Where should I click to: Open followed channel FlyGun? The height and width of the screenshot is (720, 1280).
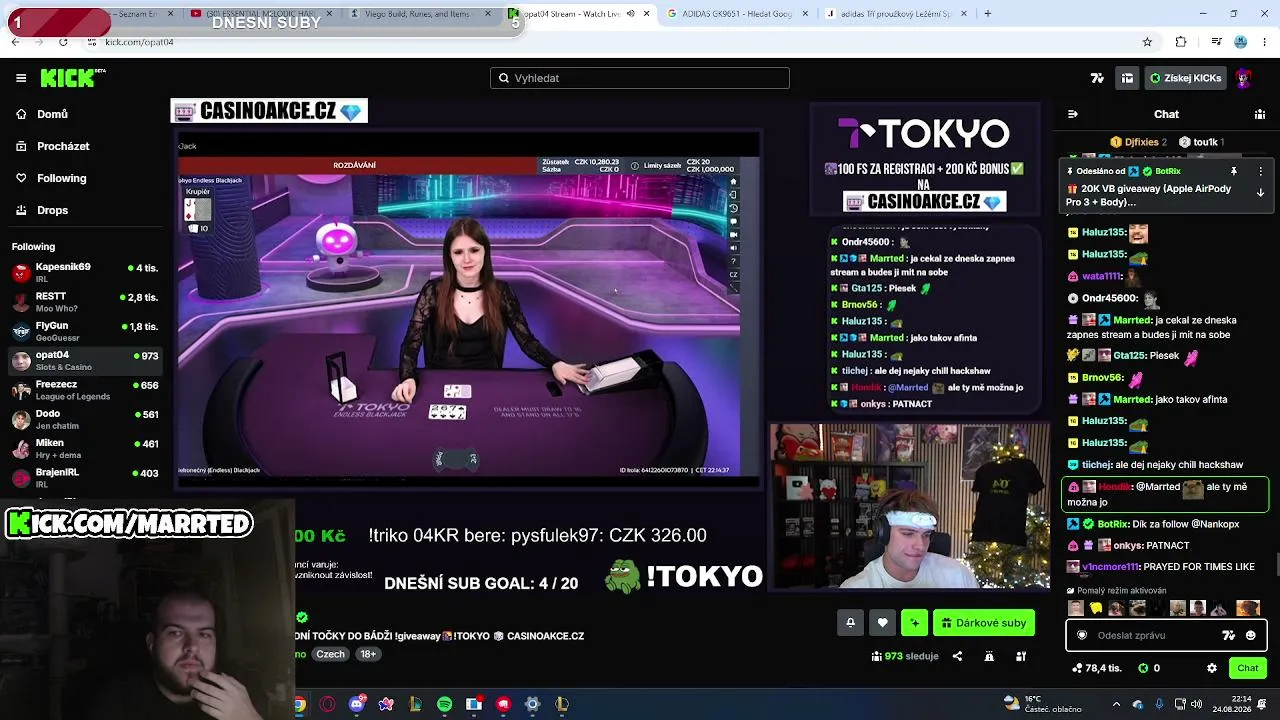coord(84,330)
